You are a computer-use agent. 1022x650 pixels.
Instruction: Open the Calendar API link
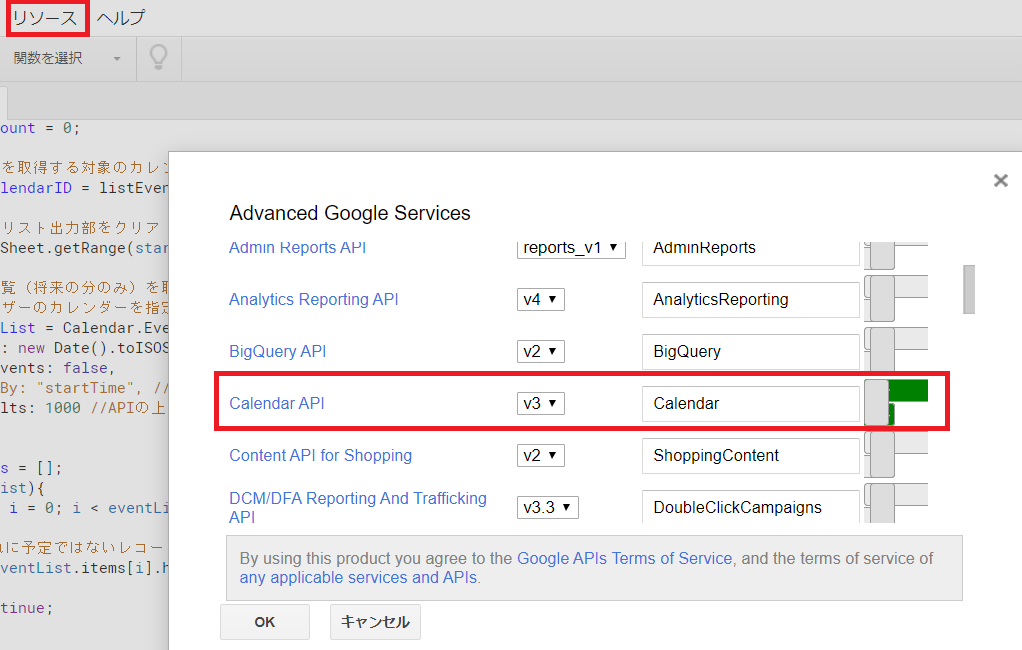[x=277, y=404]
